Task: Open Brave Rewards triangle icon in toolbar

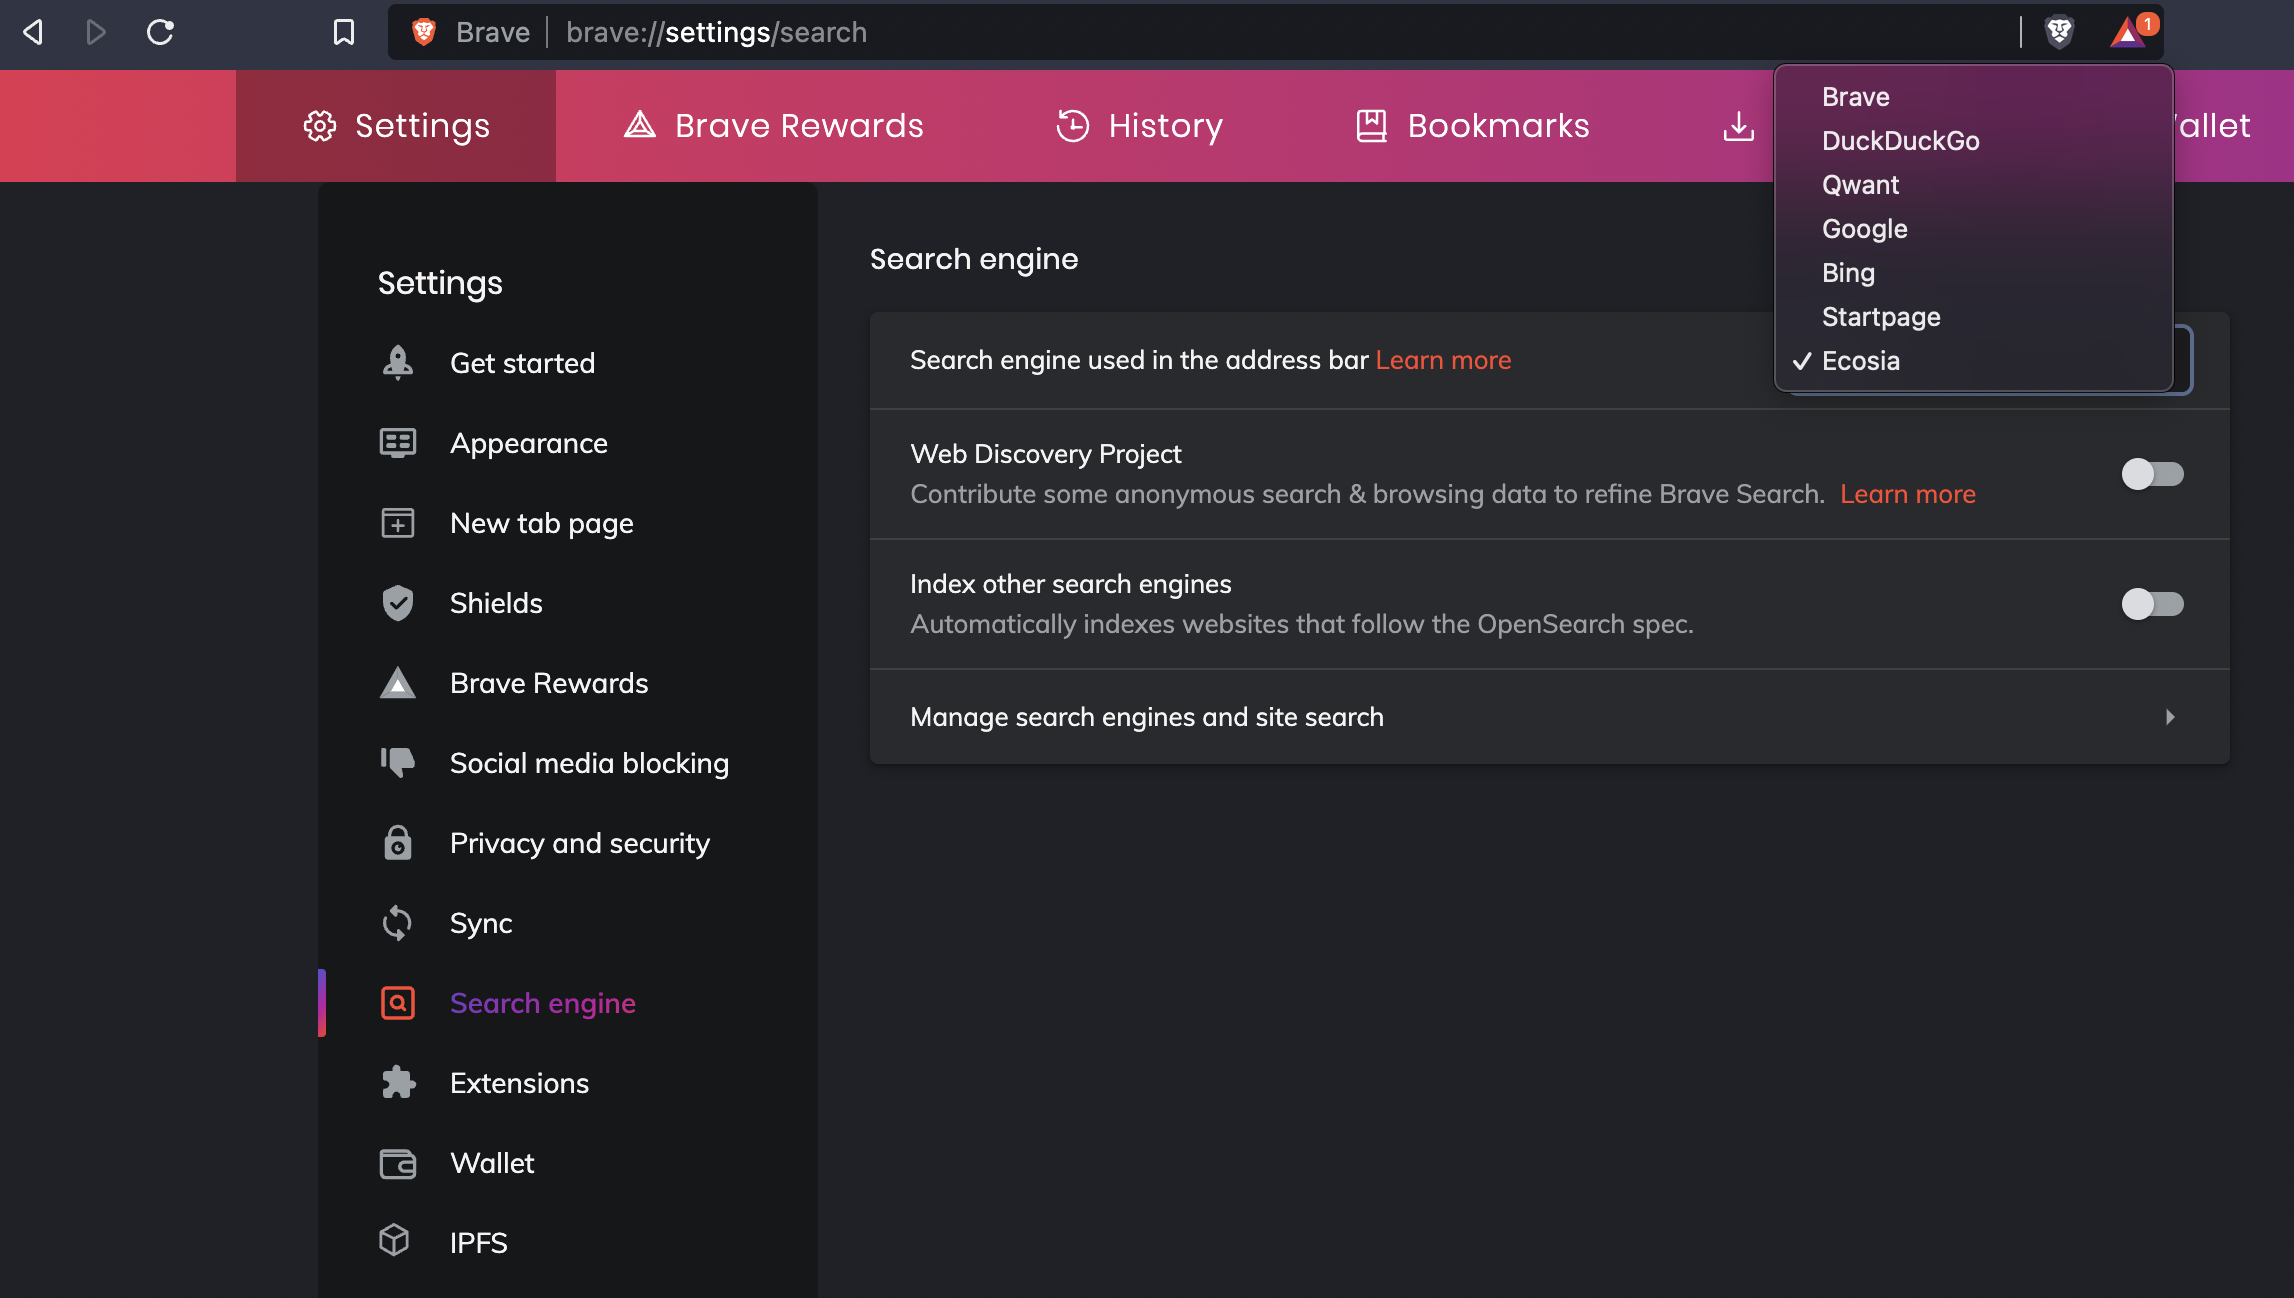Action: coord(2127,34)
